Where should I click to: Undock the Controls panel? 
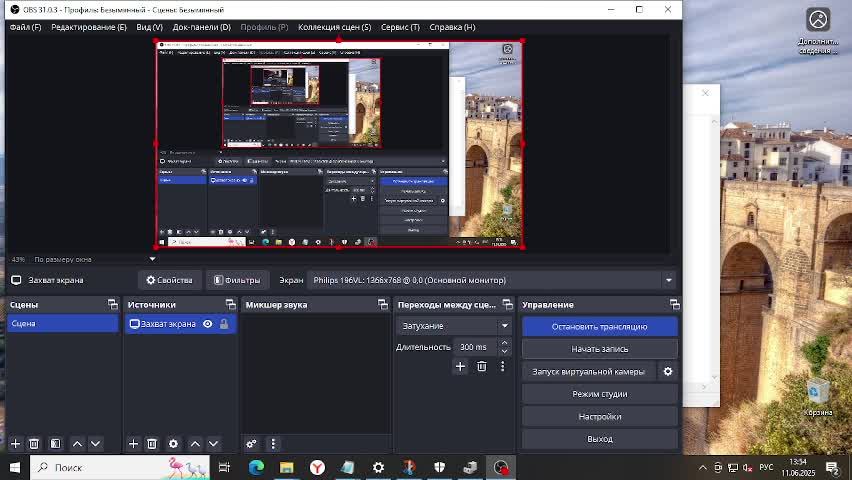click(674, 304)
